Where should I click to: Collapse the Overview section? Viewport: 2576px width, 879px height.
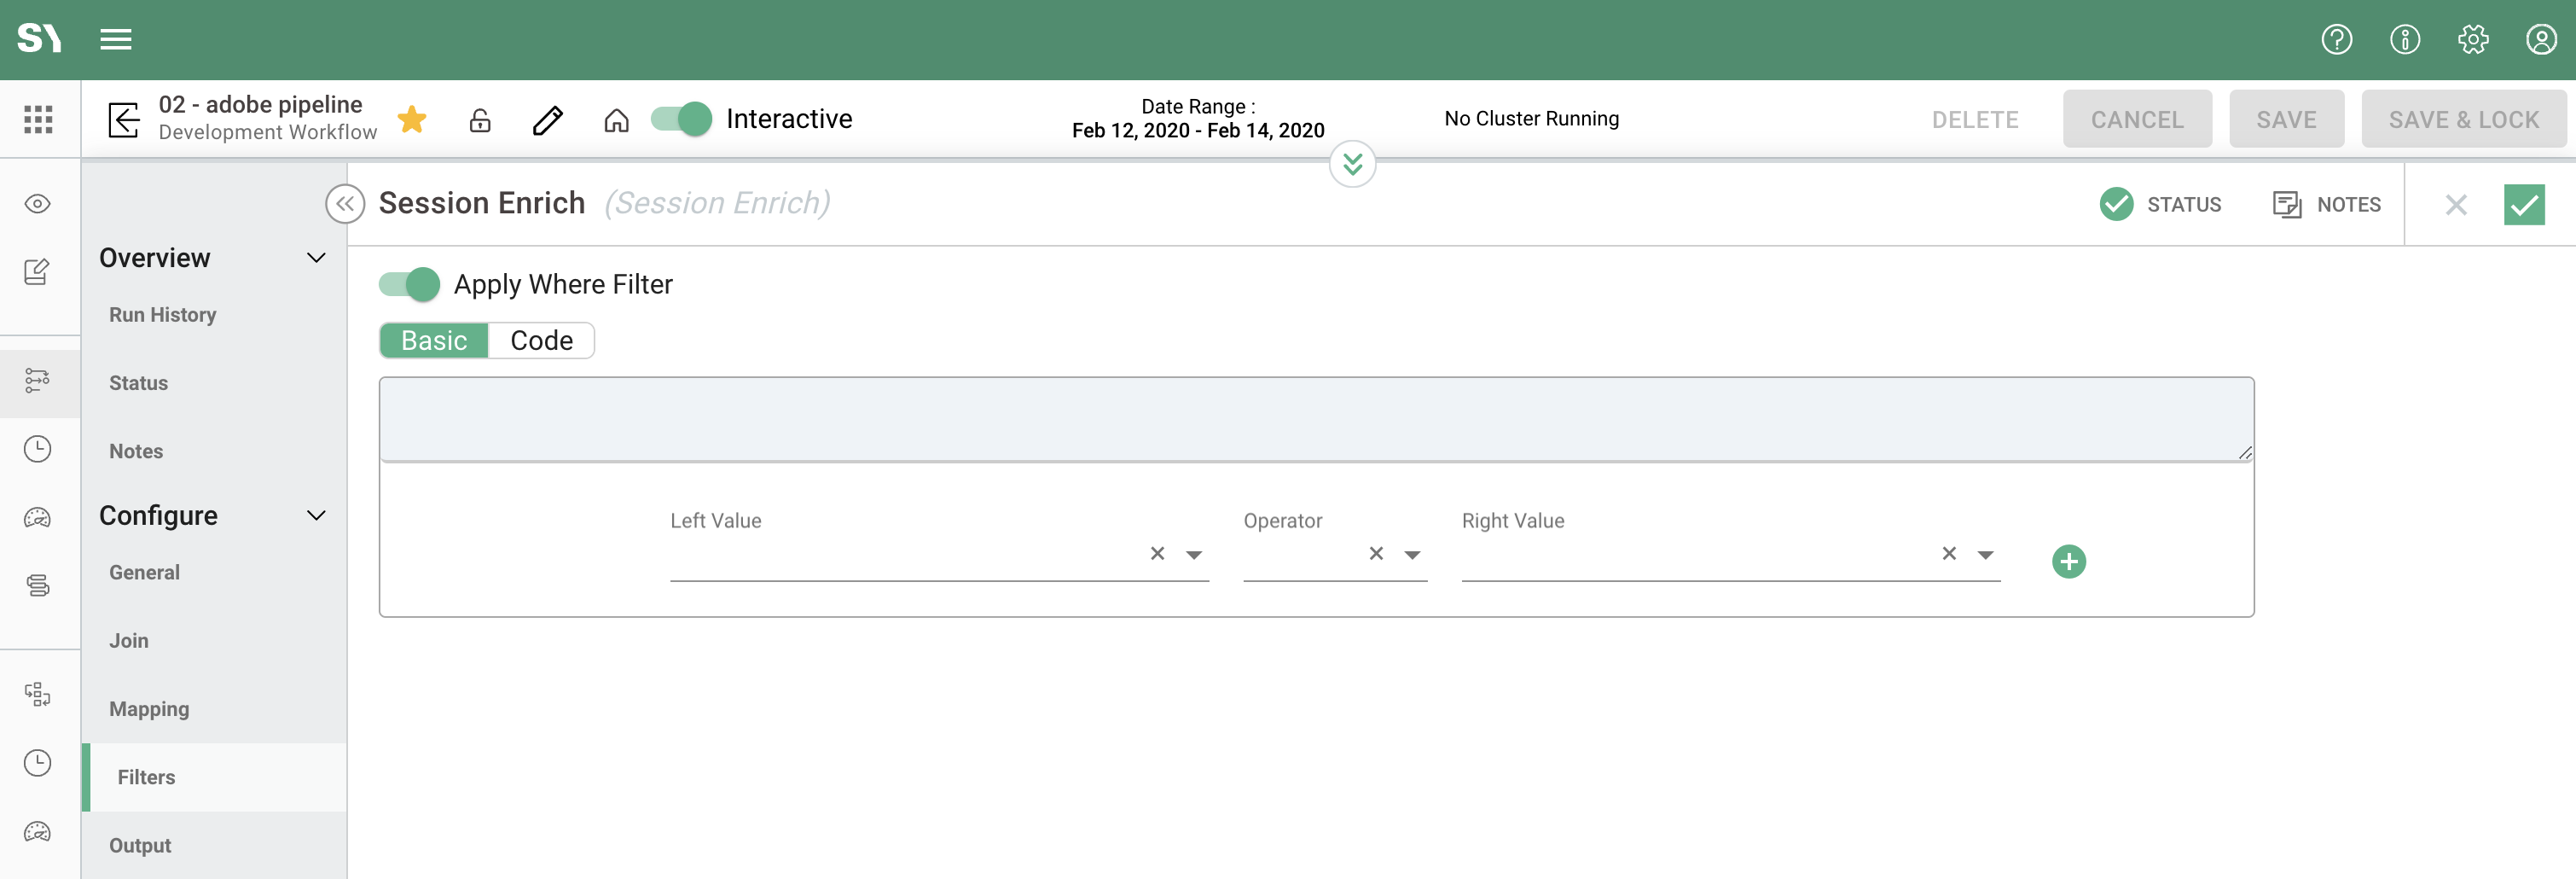(x=316, y=257)
